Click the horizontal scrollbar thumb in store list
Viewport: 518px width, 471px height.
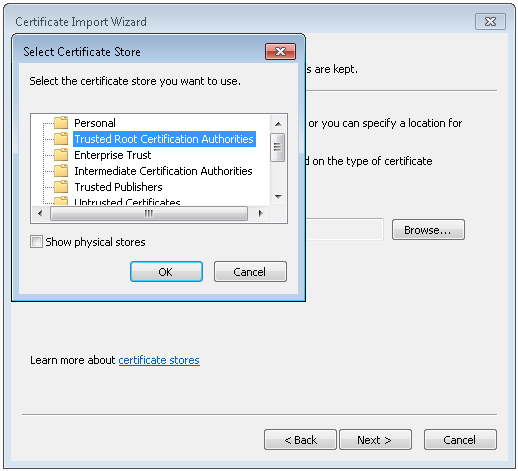(x=149, y=213)
